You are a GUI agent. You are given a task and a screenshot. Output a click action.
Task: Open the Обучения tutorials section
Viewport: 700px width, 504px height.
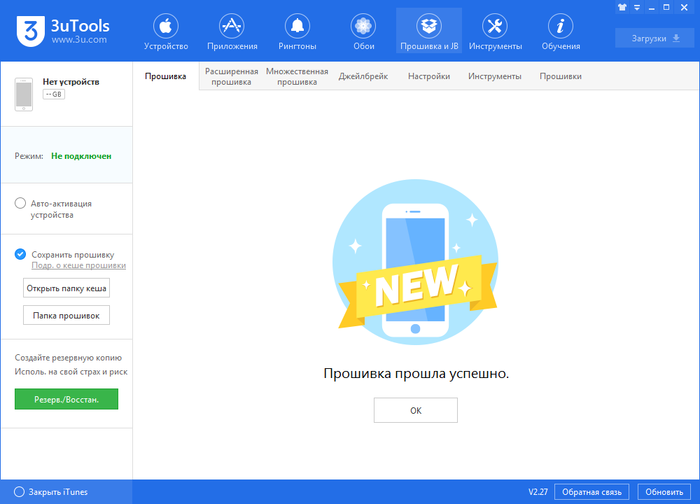click(x=561, y=32)
